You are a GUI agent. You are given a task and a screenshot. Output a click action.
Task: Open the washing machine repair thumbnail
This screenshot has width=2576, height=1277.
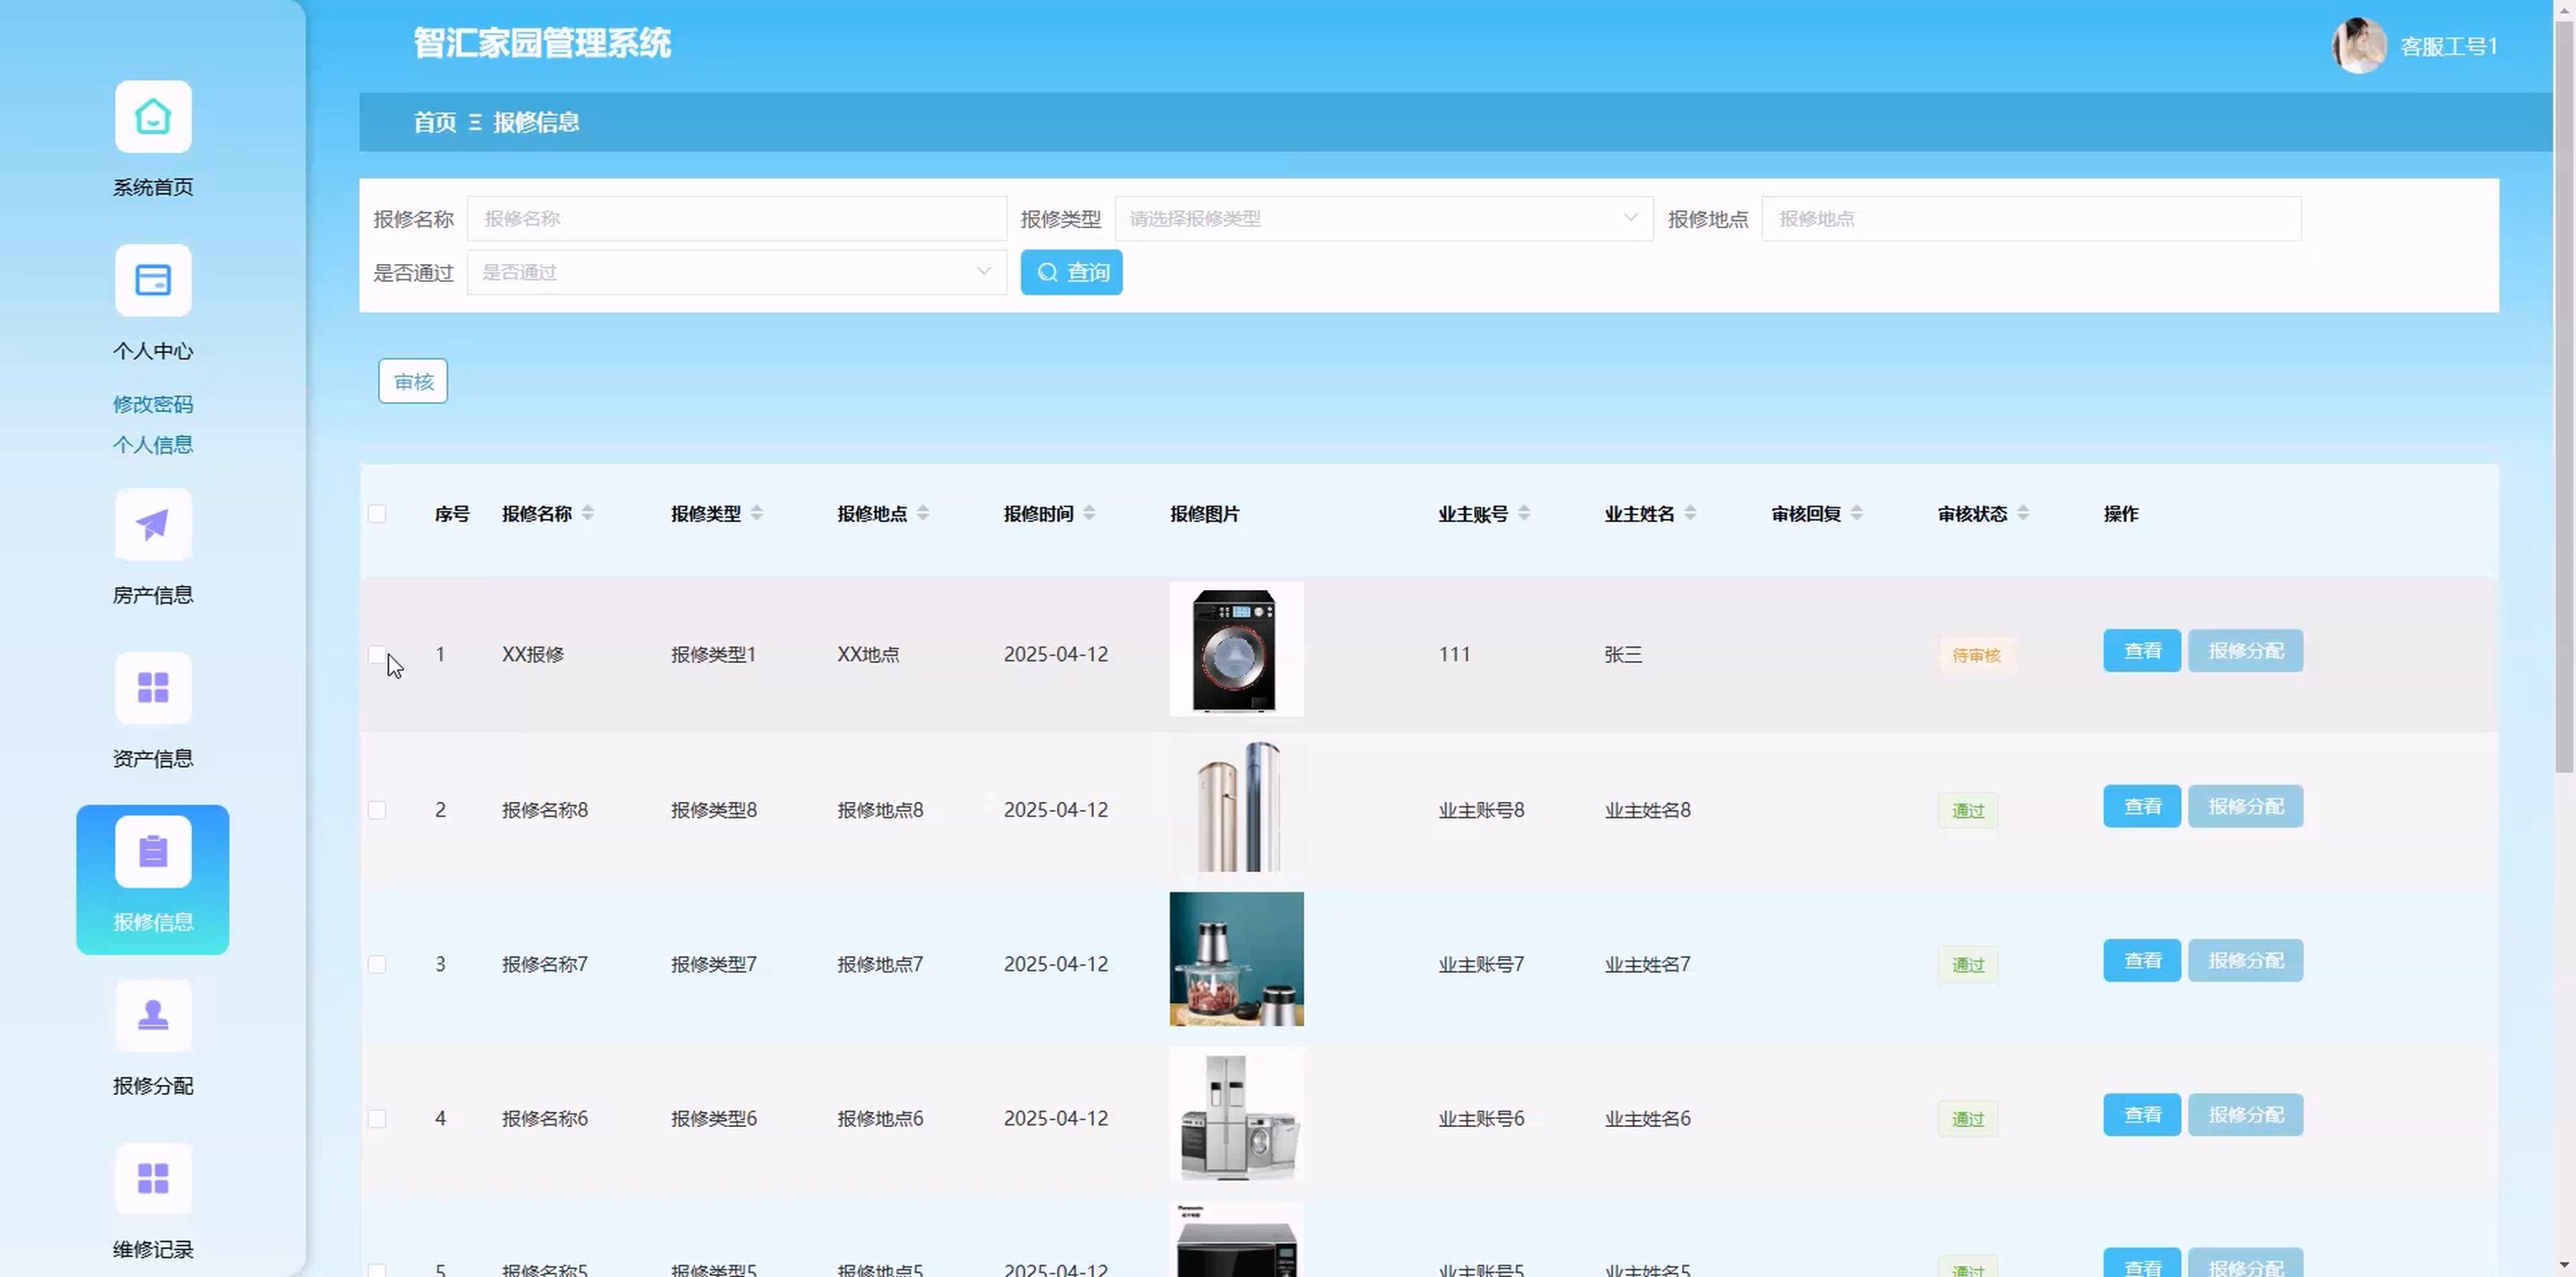click(x=1236, y=650)
